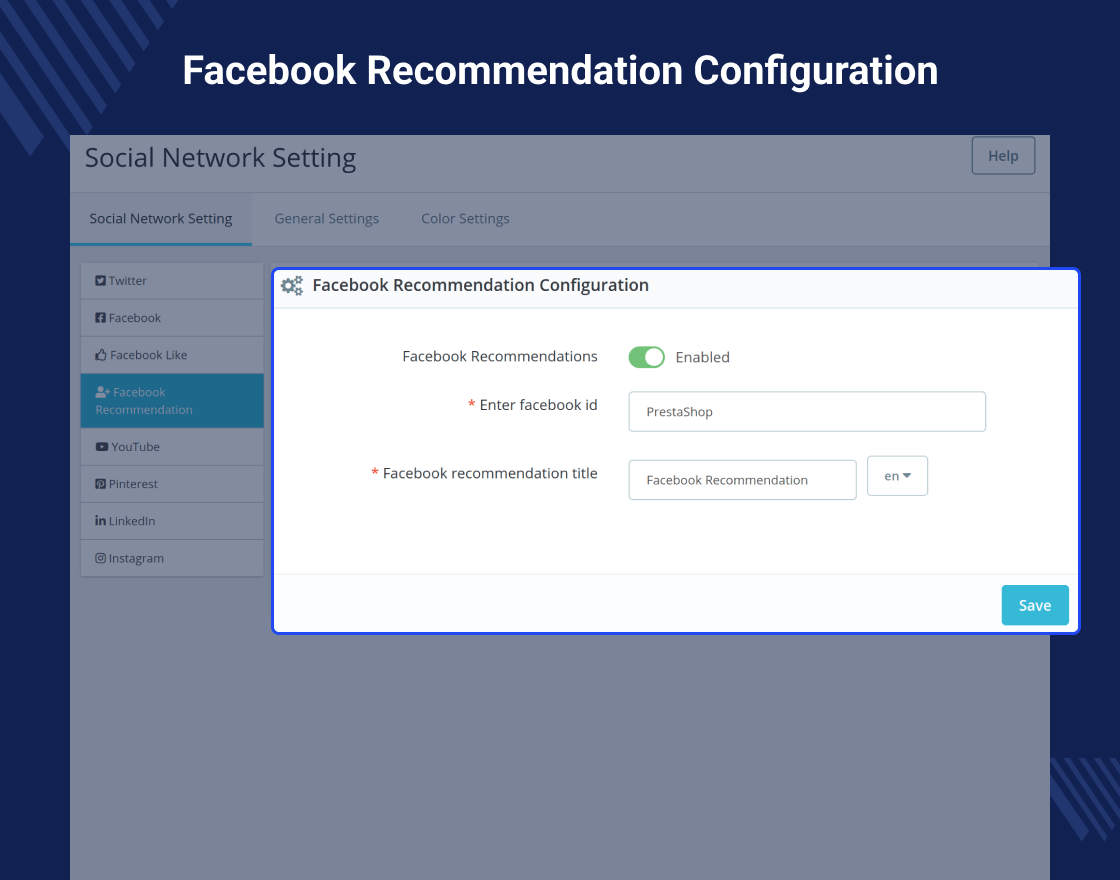Select Facebook Like in sidebar menu
1120x880 pixels.
point(172,355)
